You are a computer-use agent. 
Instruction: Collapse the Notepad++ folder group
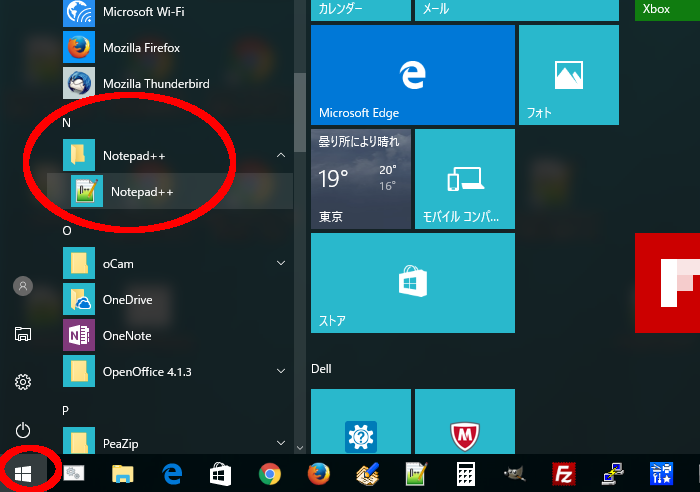coord(281,155)
